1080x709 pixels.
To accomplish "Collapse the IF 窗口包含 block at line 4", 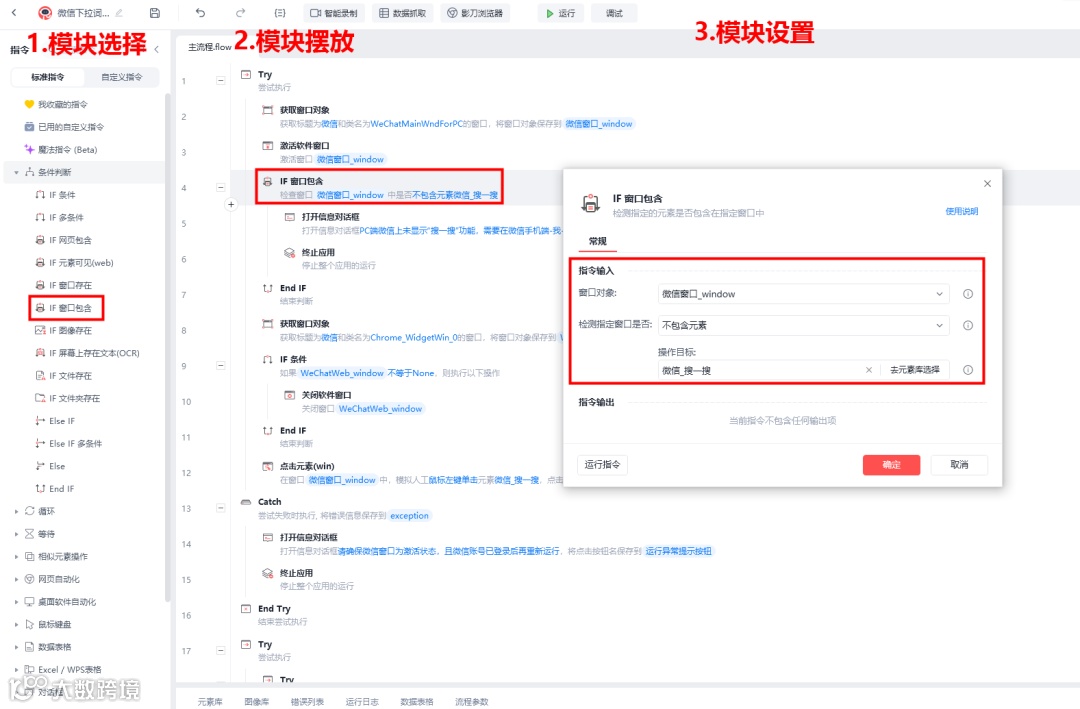I will click(220, 187).
